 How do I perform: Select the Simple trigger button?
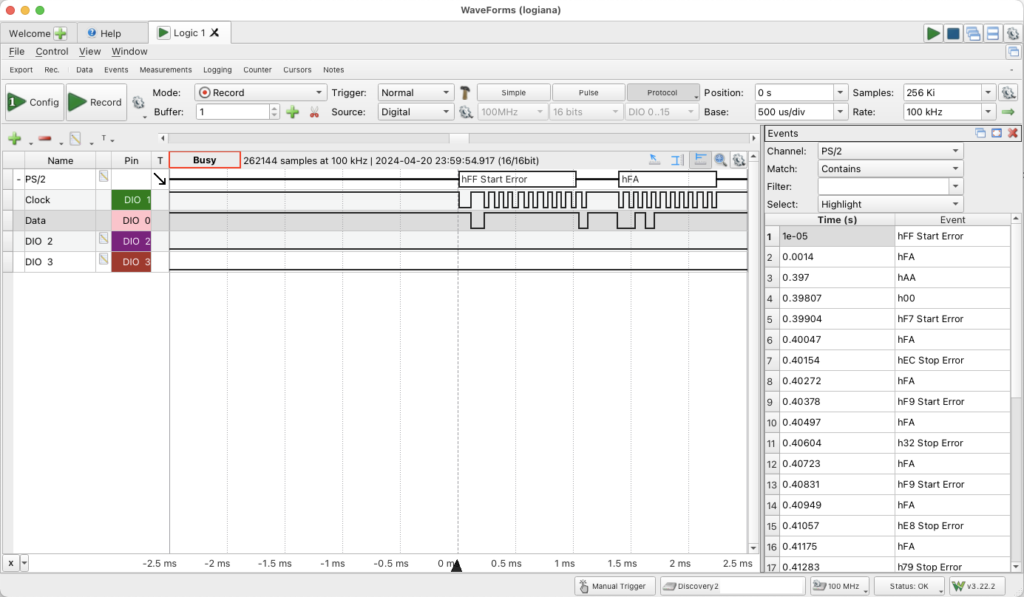pyautogui.click(x=513, y=93)
